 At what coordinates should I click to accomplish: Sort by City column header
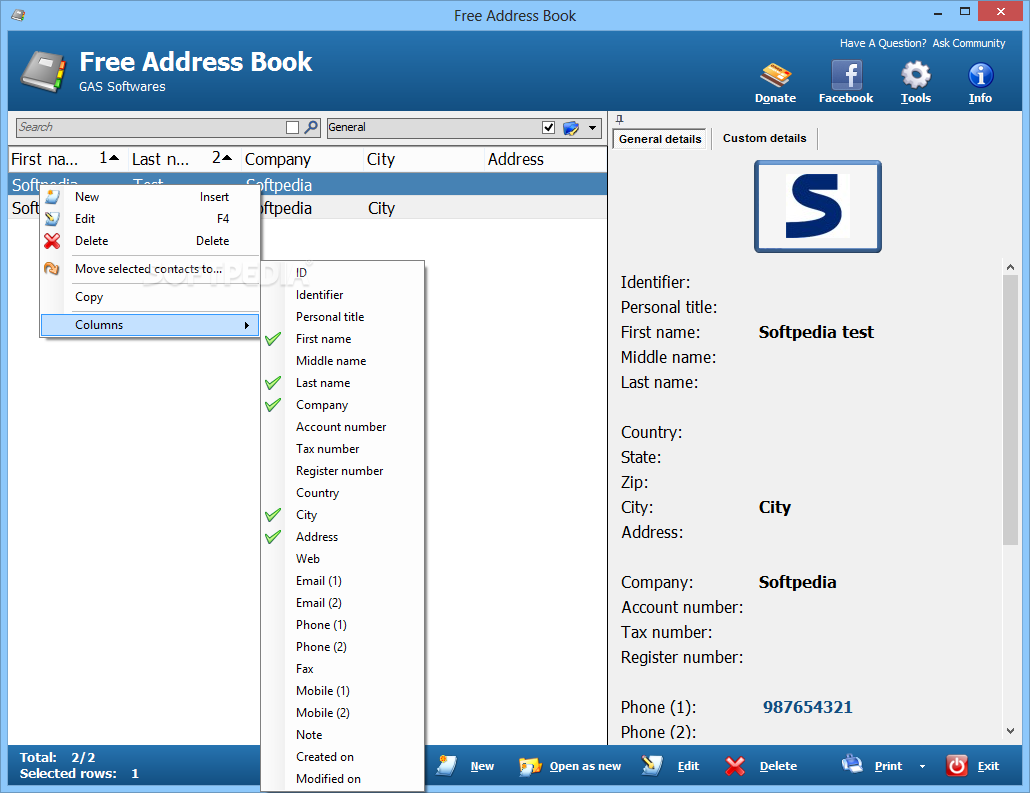424,159
